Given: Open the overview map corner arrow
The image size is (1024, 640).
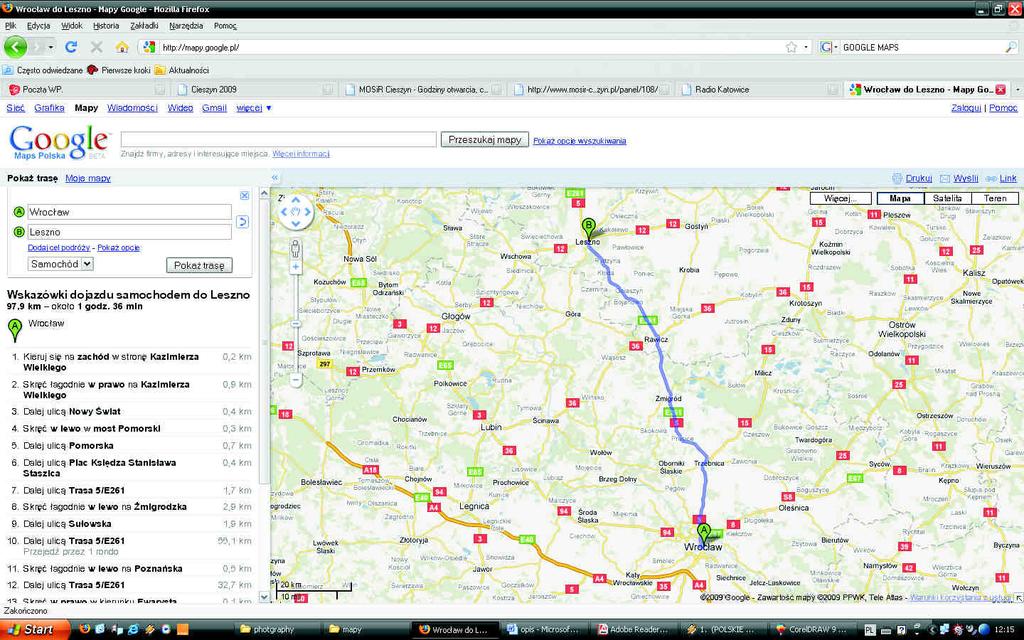Looking at the screenshot, I should [1018, 597].
